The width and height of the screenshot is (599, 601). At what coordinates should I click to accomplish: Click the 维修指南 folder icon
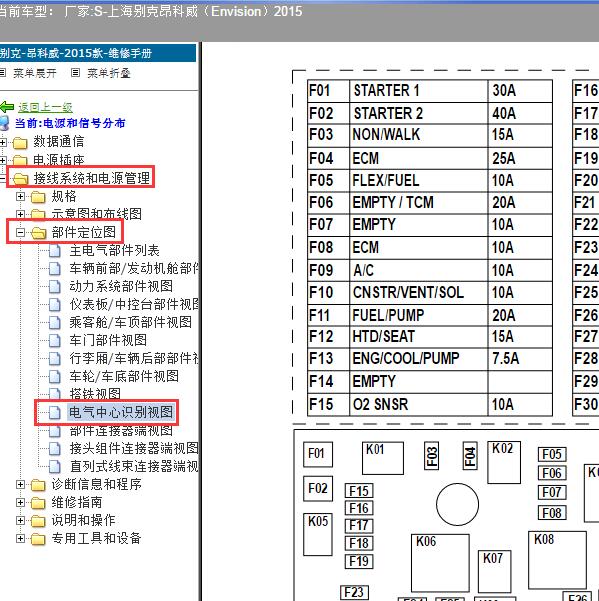pos(38,503)
